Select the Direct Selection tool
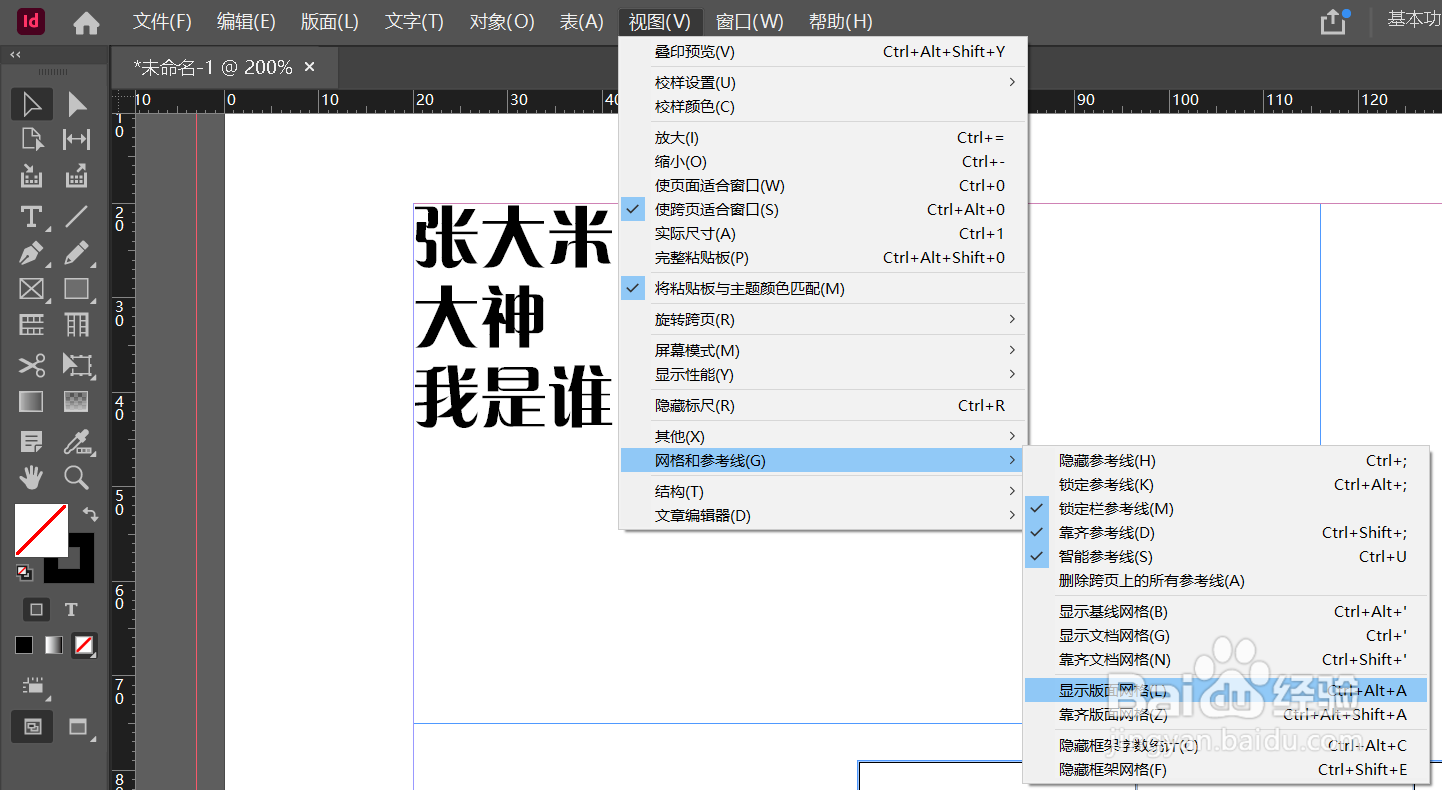1442x790 pixels. (77, 104)
